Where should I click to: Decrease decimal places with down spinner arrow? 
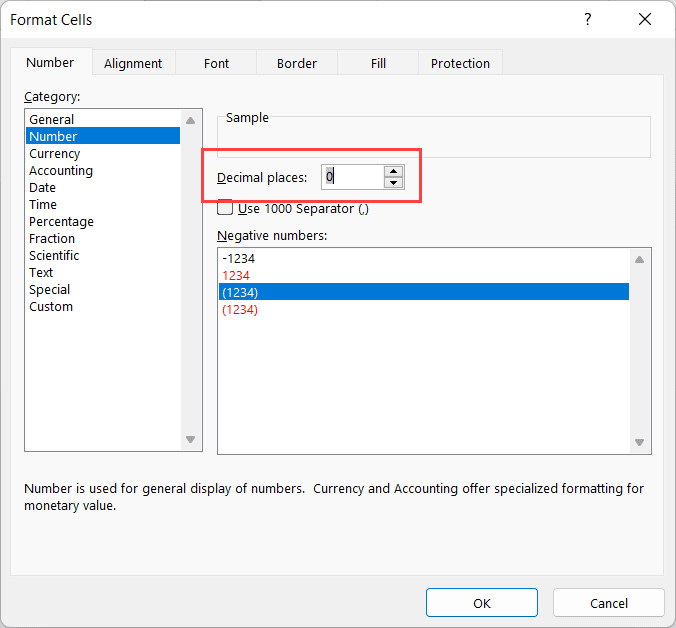(393, 182)
